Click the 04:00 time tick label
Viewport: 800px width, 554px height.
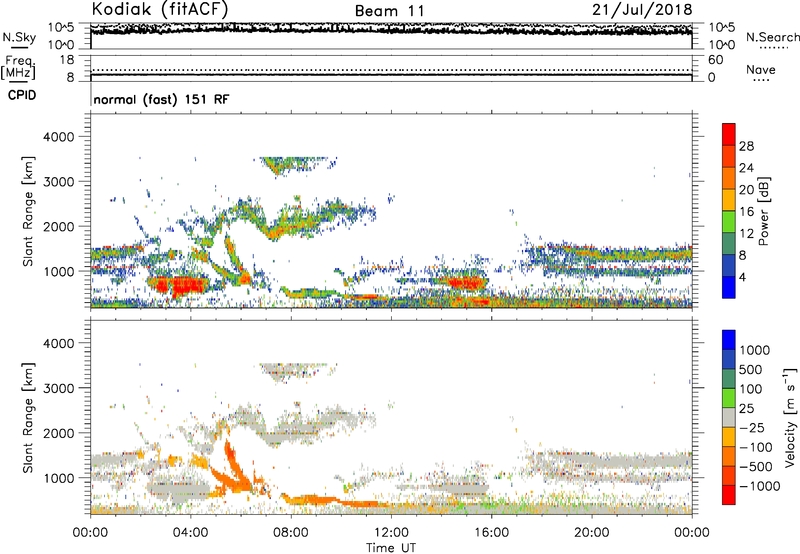(x=190, y=533)
